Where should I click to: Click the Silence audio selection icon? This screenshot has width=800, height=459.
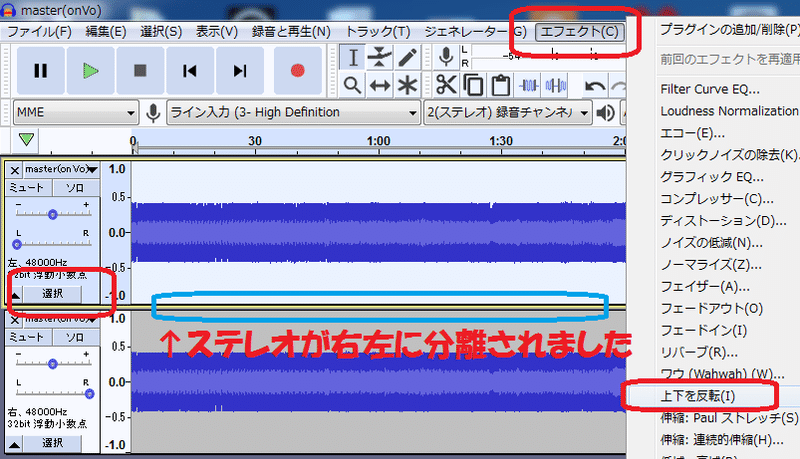pos(556,85)
